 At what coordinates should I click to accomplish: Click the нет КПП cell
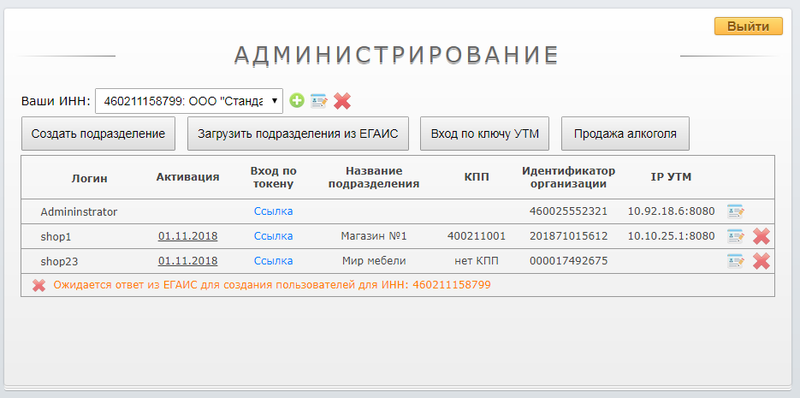point(477,261)
